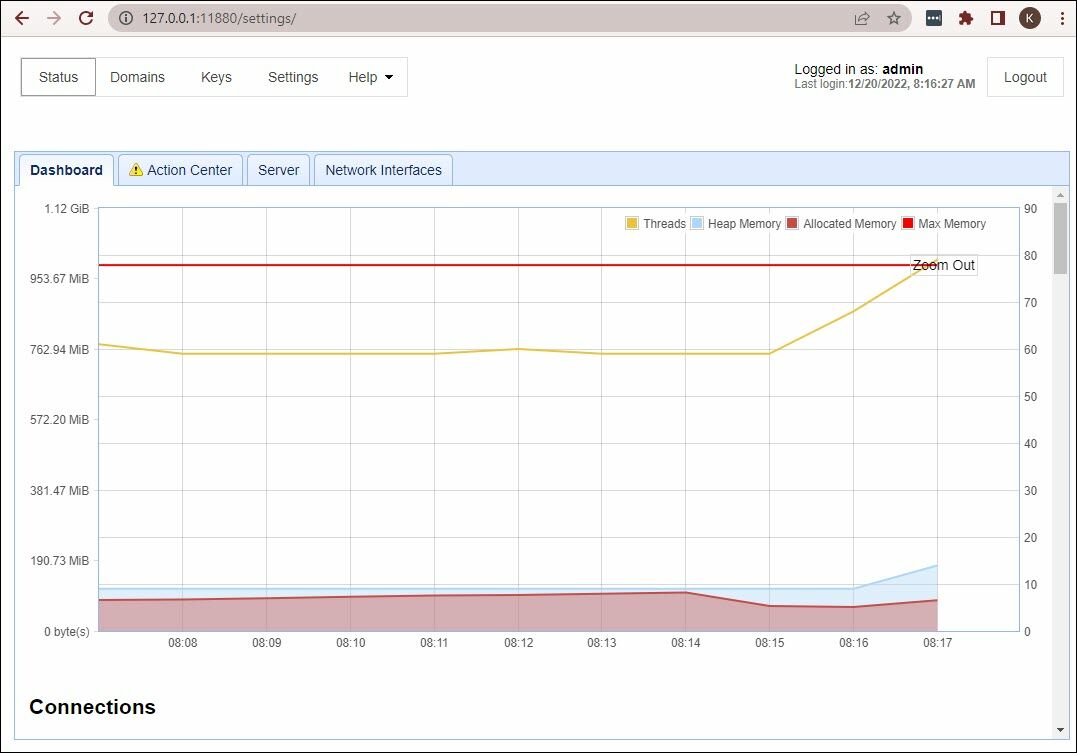Click the 08:08 time axis label
1077x753 pixels.
tap(183, 642)
